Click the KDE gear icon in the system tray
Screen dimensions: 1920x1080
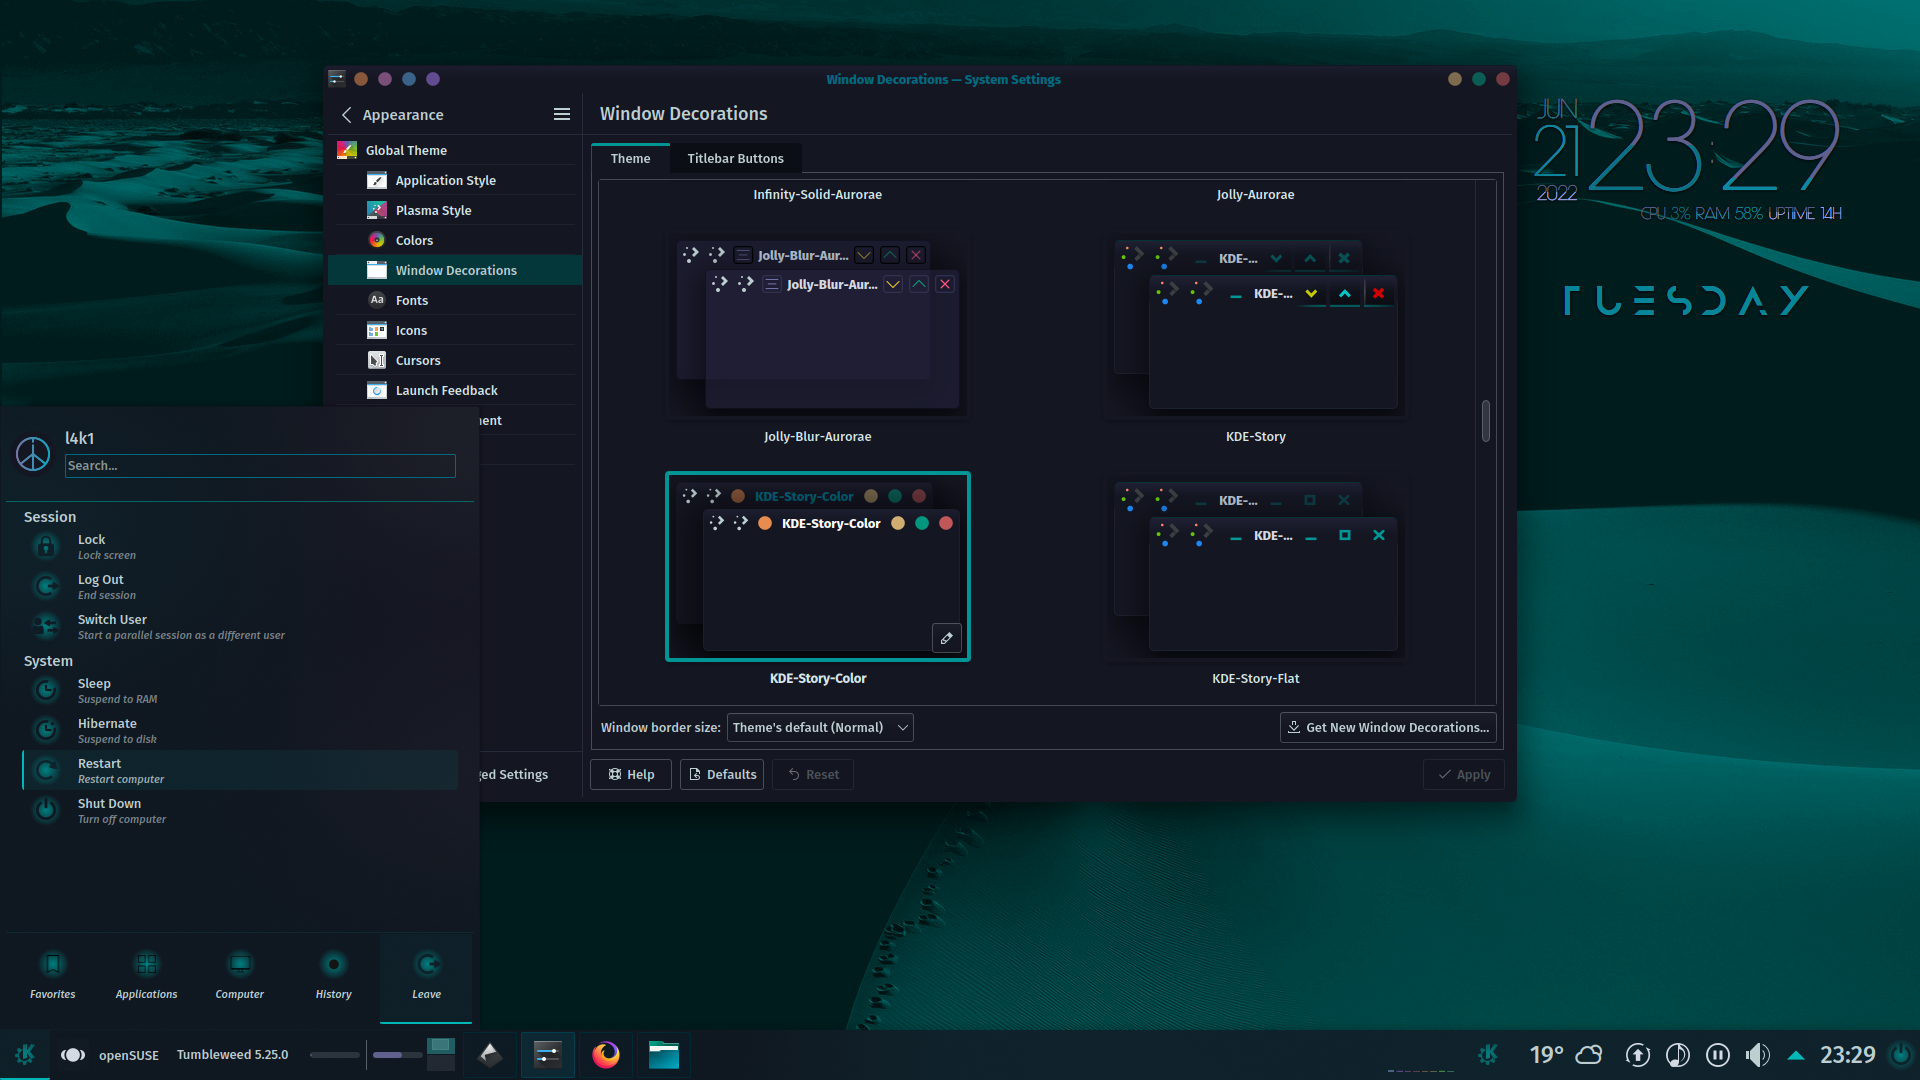click(1488, 1054)
